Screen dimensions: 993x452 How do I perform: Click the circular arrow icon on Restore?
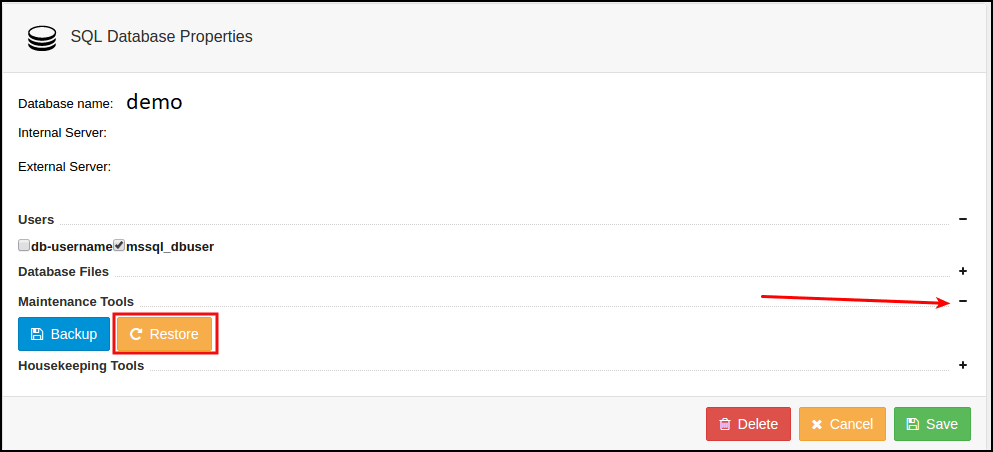coord(136,334)
